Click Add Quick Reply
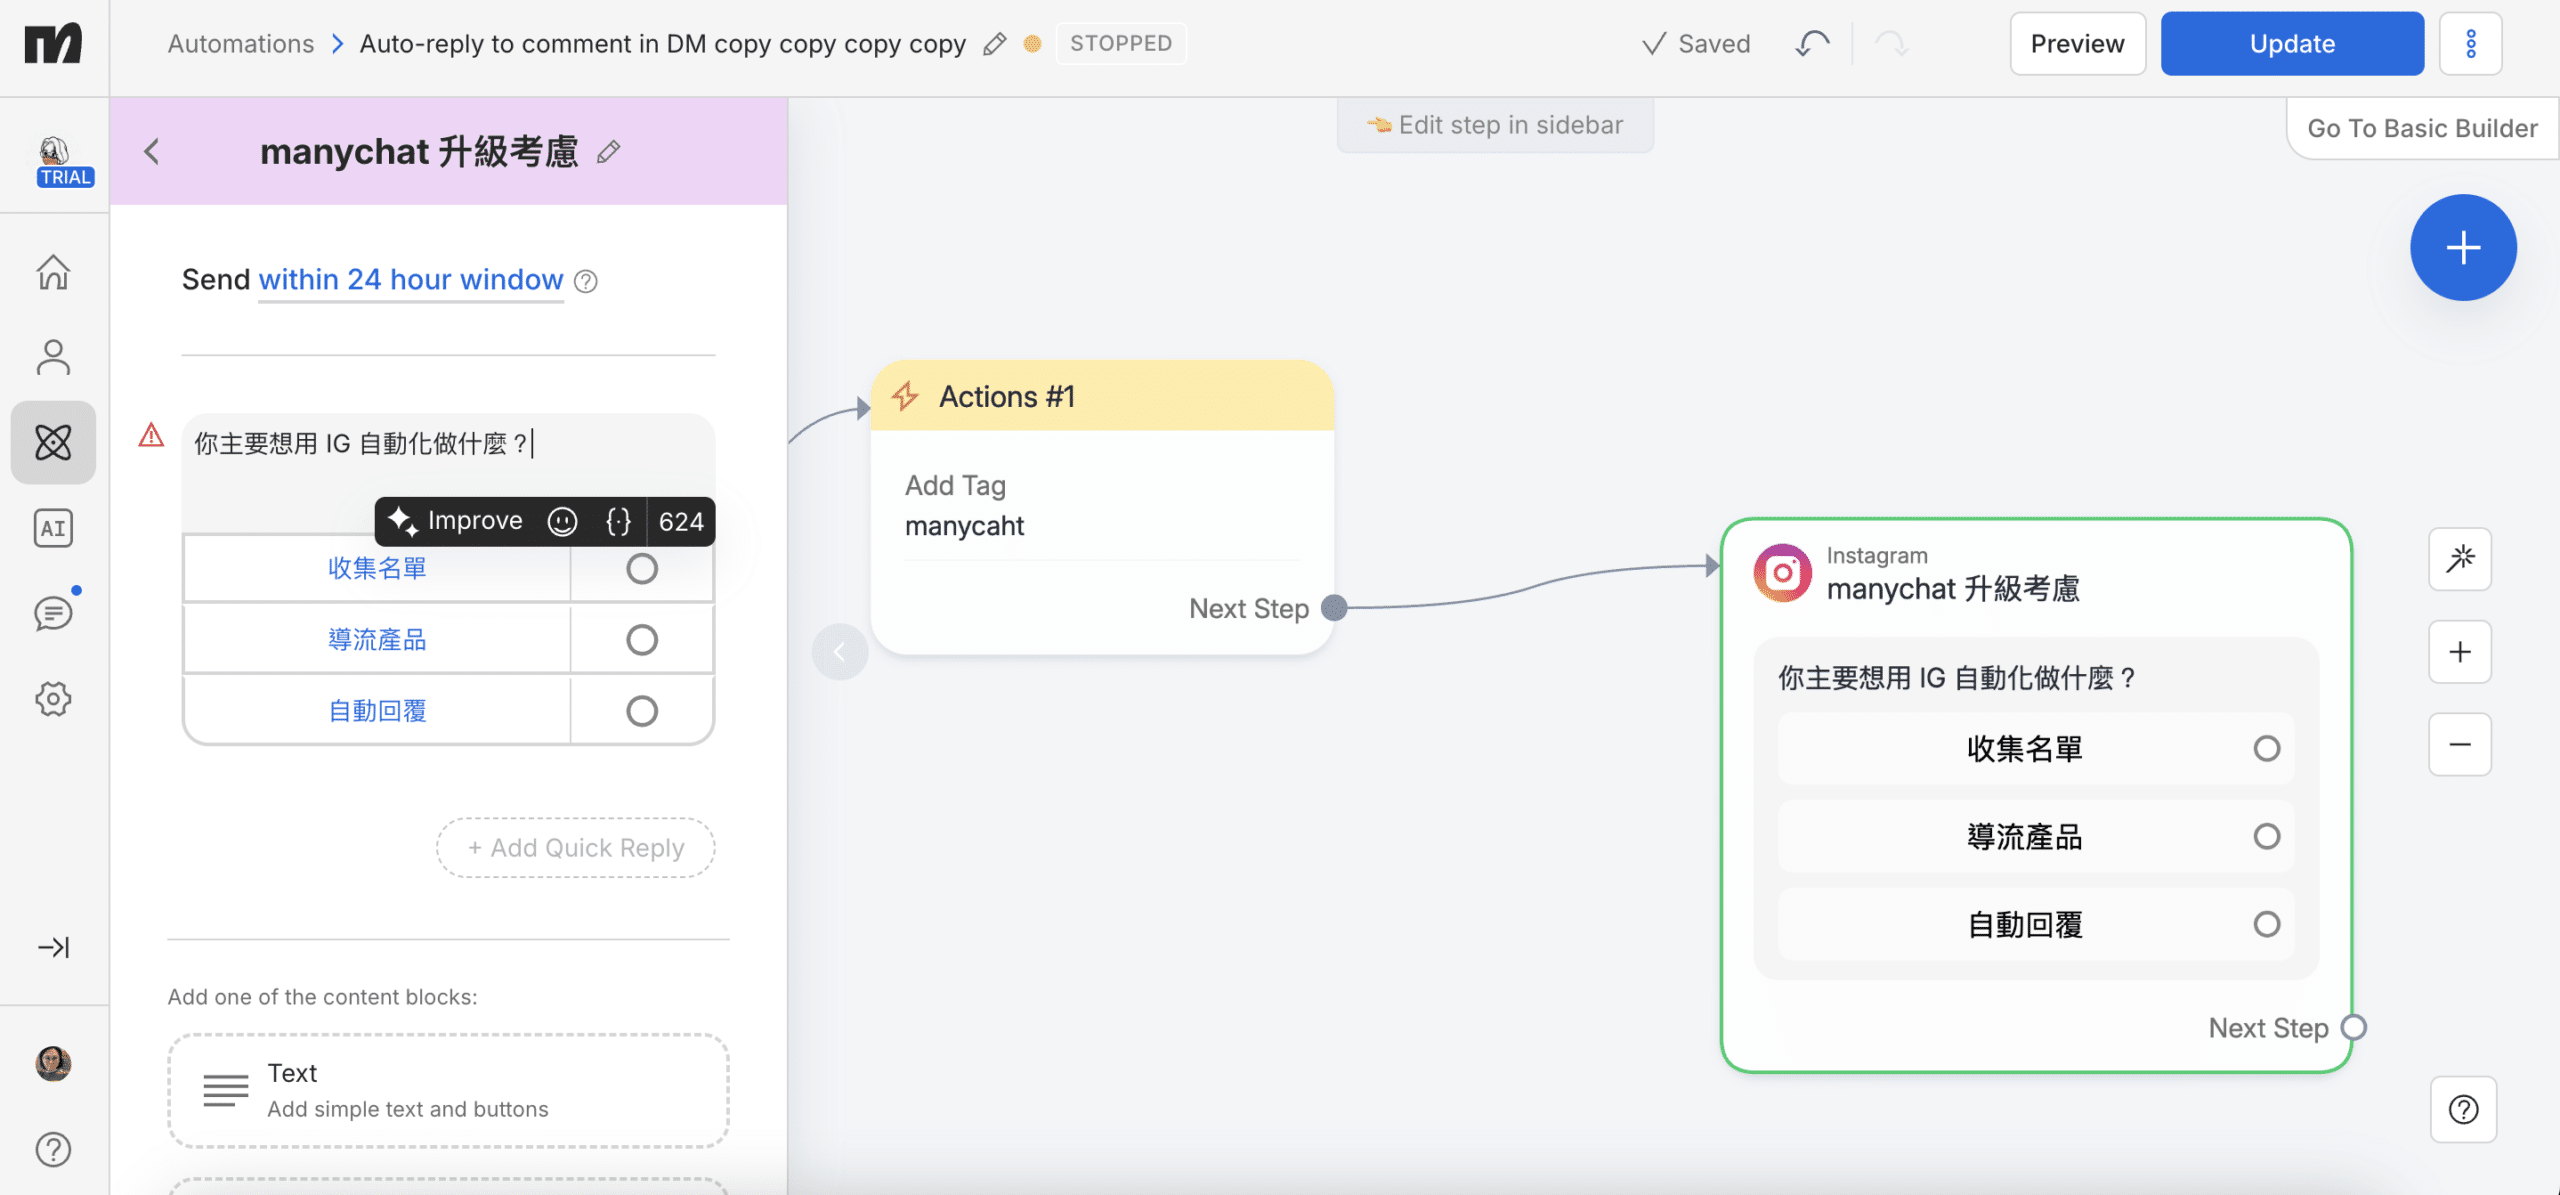The width and height of the screenshot is (2560, 1195). point(576,848)
